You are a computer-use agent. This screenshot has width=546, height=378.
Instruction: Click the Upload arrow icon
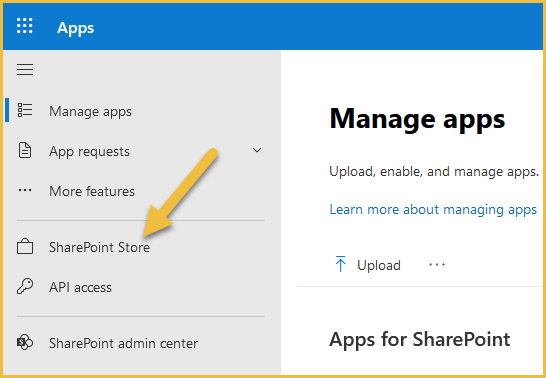point(340,263)
